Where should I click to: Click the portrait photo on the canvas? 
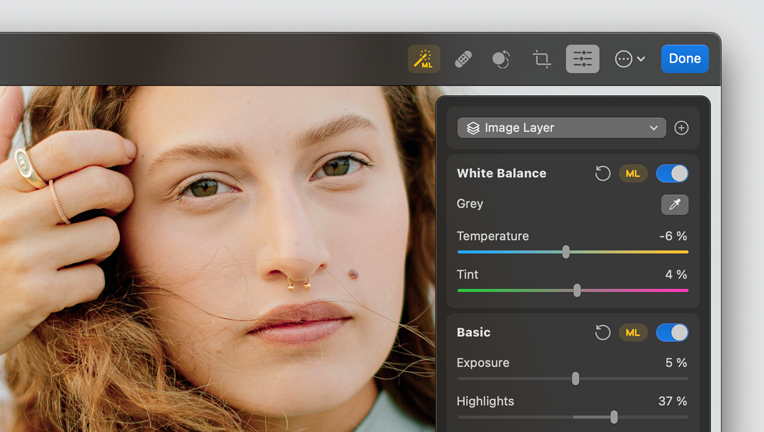point(218,259)
